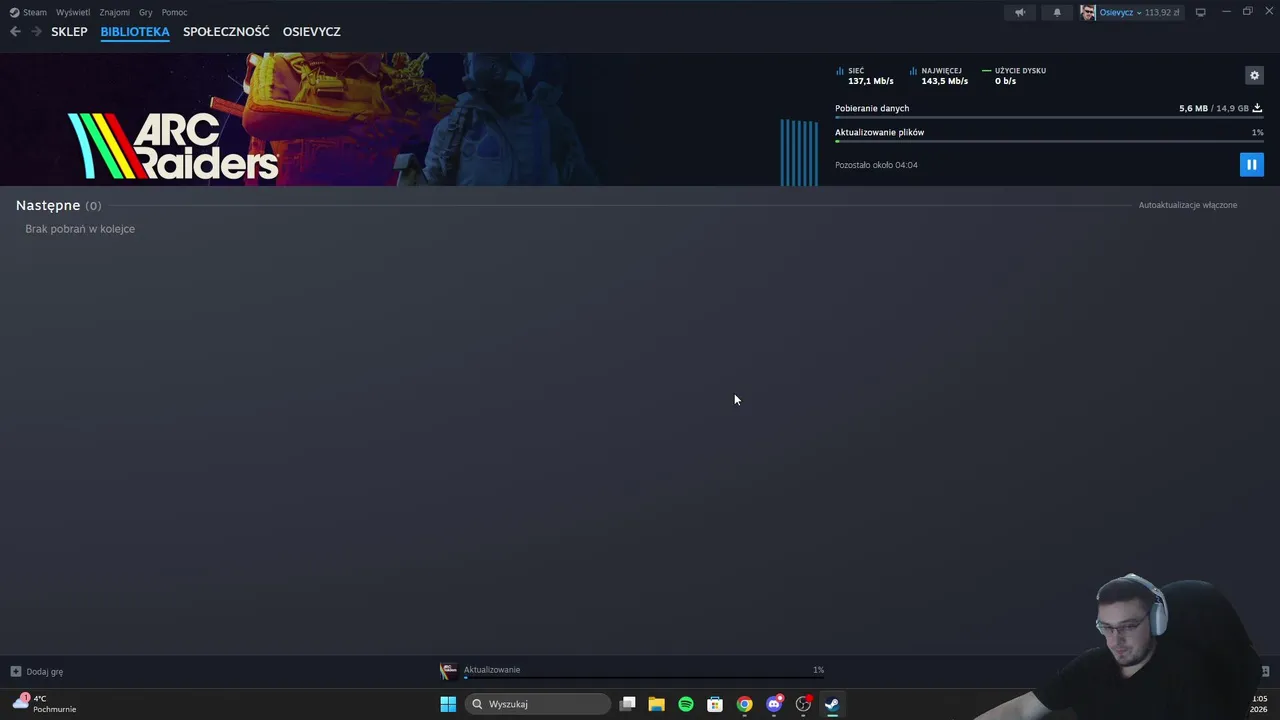1280x720 pixels.
Task: Open the Pomoc menu
Action: coord(174,12)
